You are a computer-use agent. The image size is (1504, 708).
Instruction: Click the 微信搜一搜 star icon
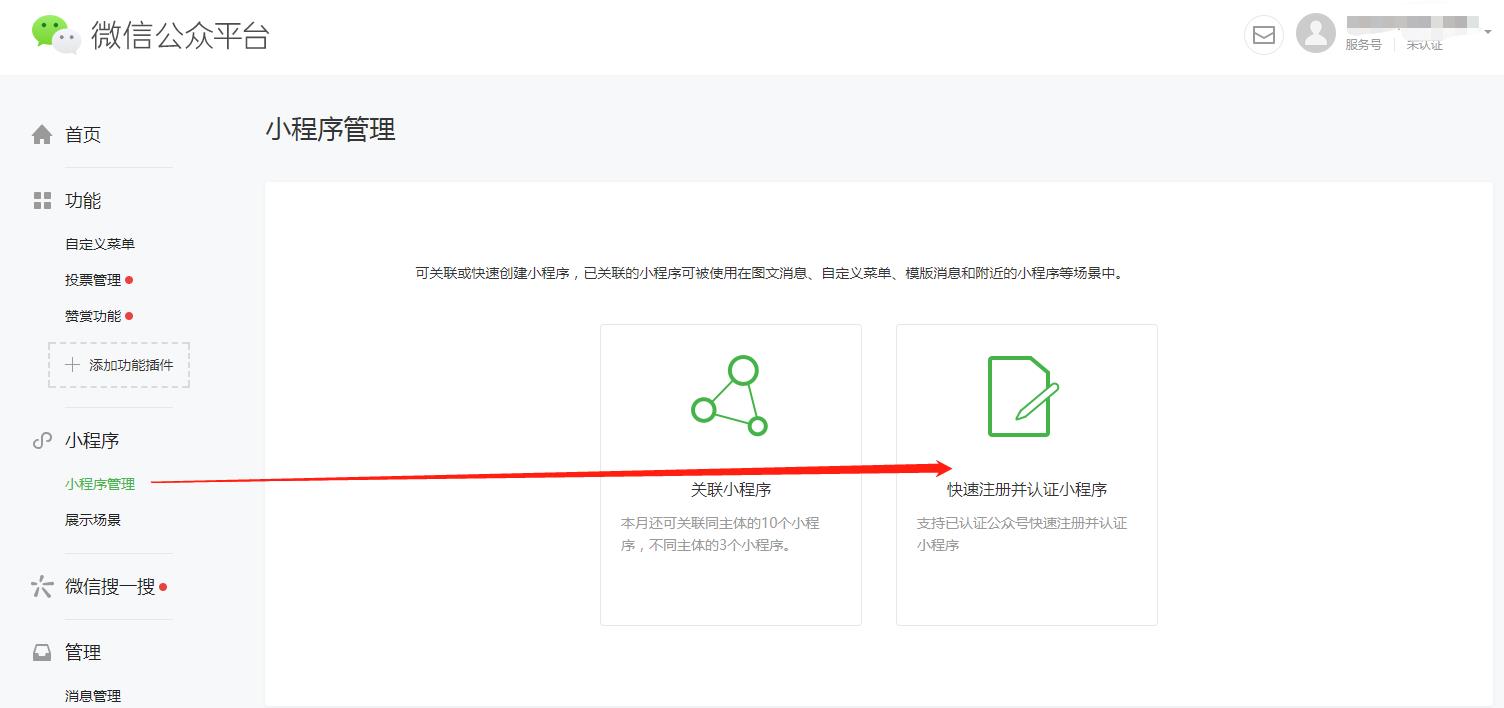[x=42, y=587]
